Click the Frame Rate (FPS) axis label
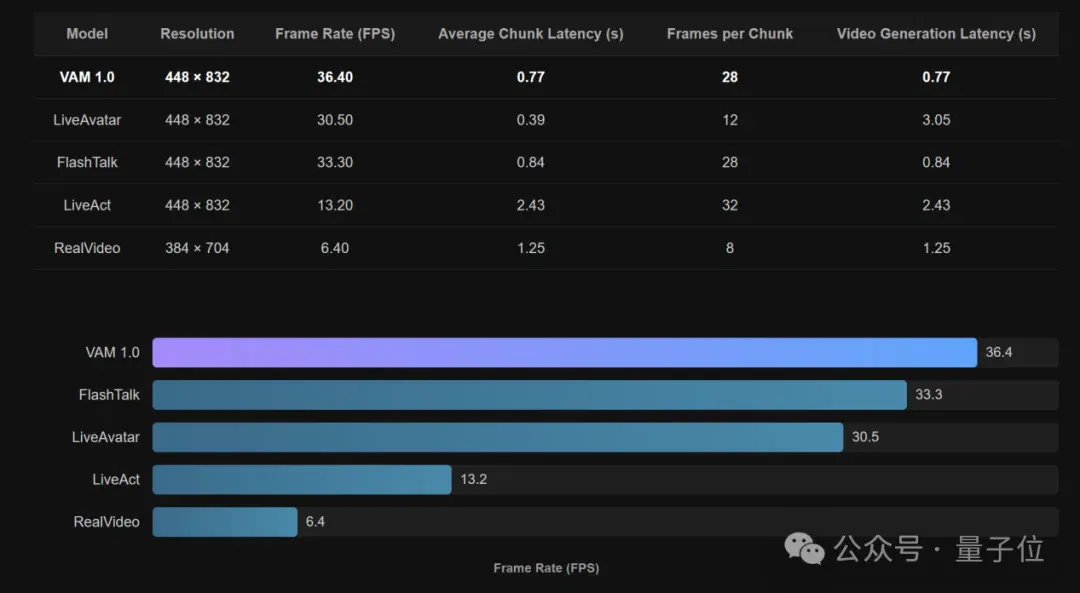The width and height of the screenshot is (1080, 593). 546,568
